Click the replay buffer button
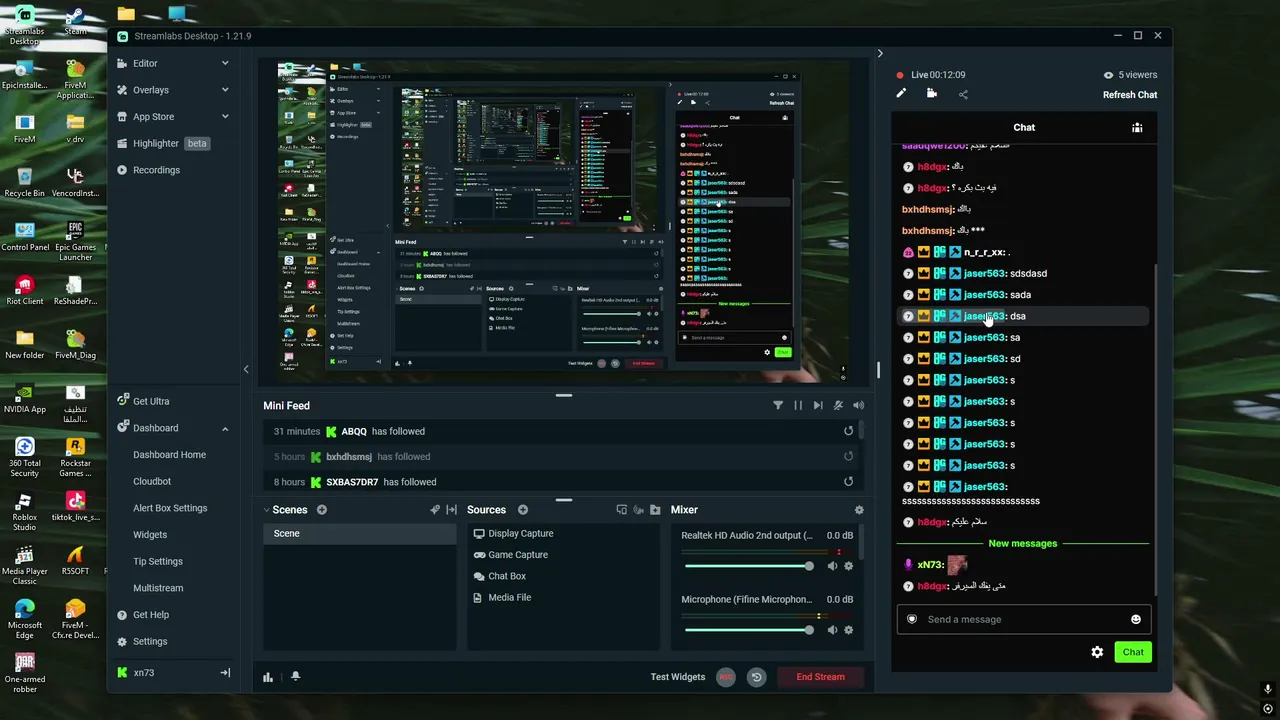The width and height of the screenshot is (1280, 720). click(756, 677)
